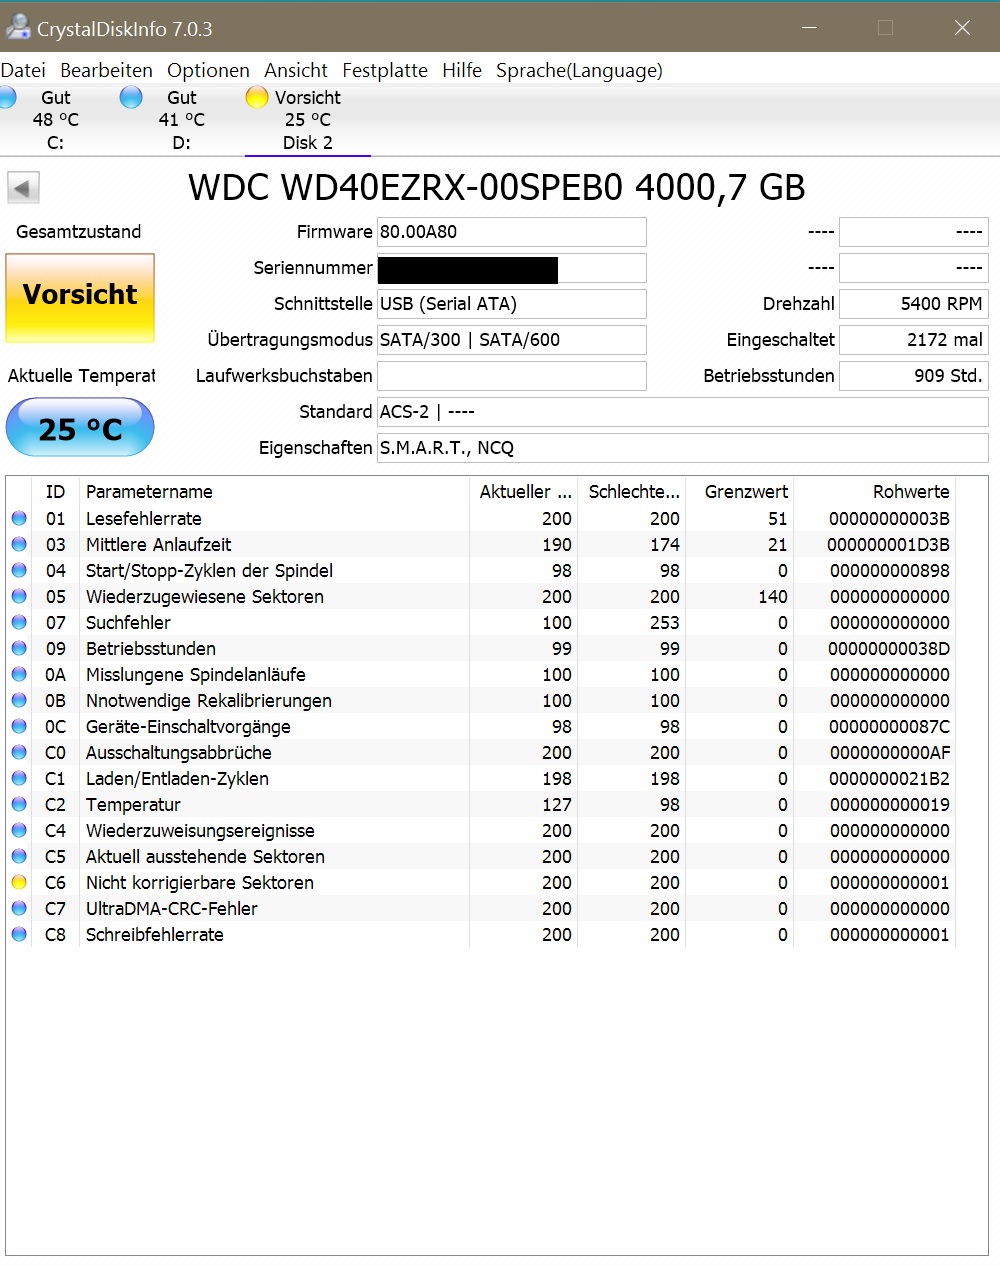
Task: Click status orb of row C2 Temperatur
Action: coord(19,804)
